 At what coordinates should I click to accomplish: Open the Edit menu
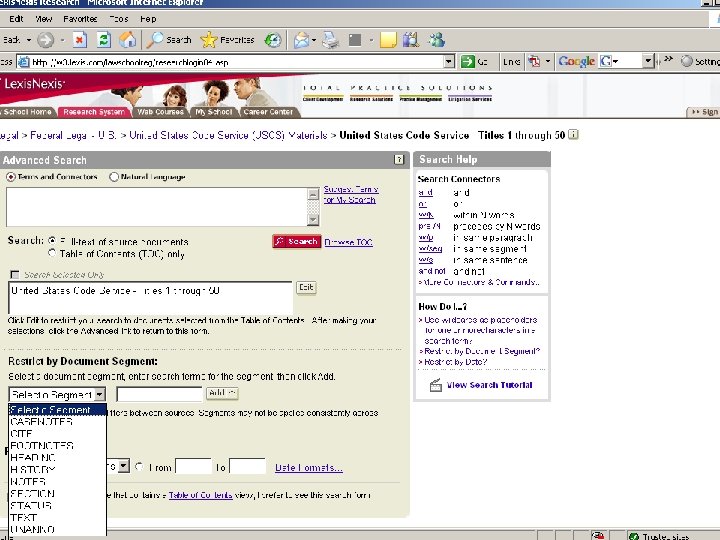[16, 19]
